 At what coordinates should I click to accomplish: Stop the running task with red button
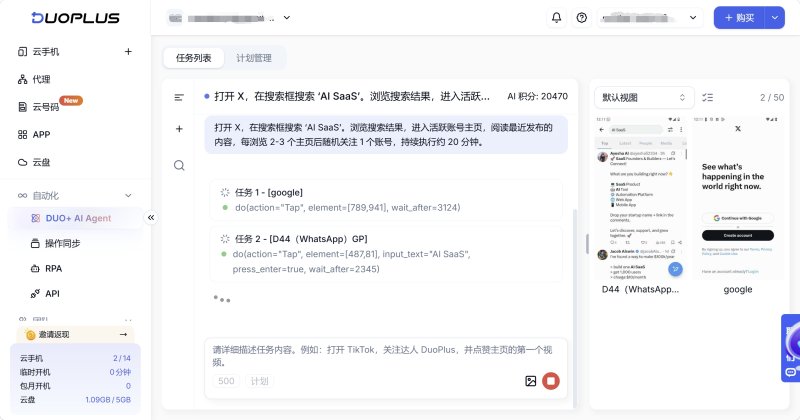tap(551, 381)
